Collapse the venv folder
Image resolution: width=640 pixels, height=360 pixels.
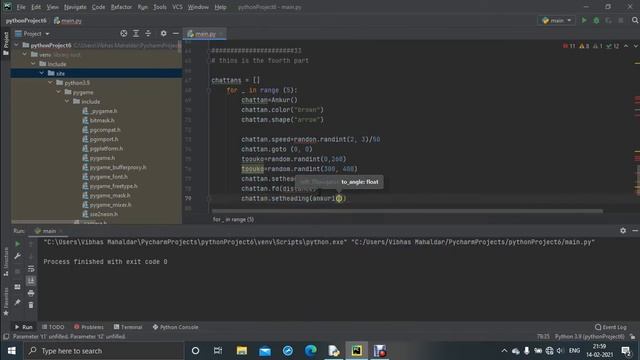point(25,54)
